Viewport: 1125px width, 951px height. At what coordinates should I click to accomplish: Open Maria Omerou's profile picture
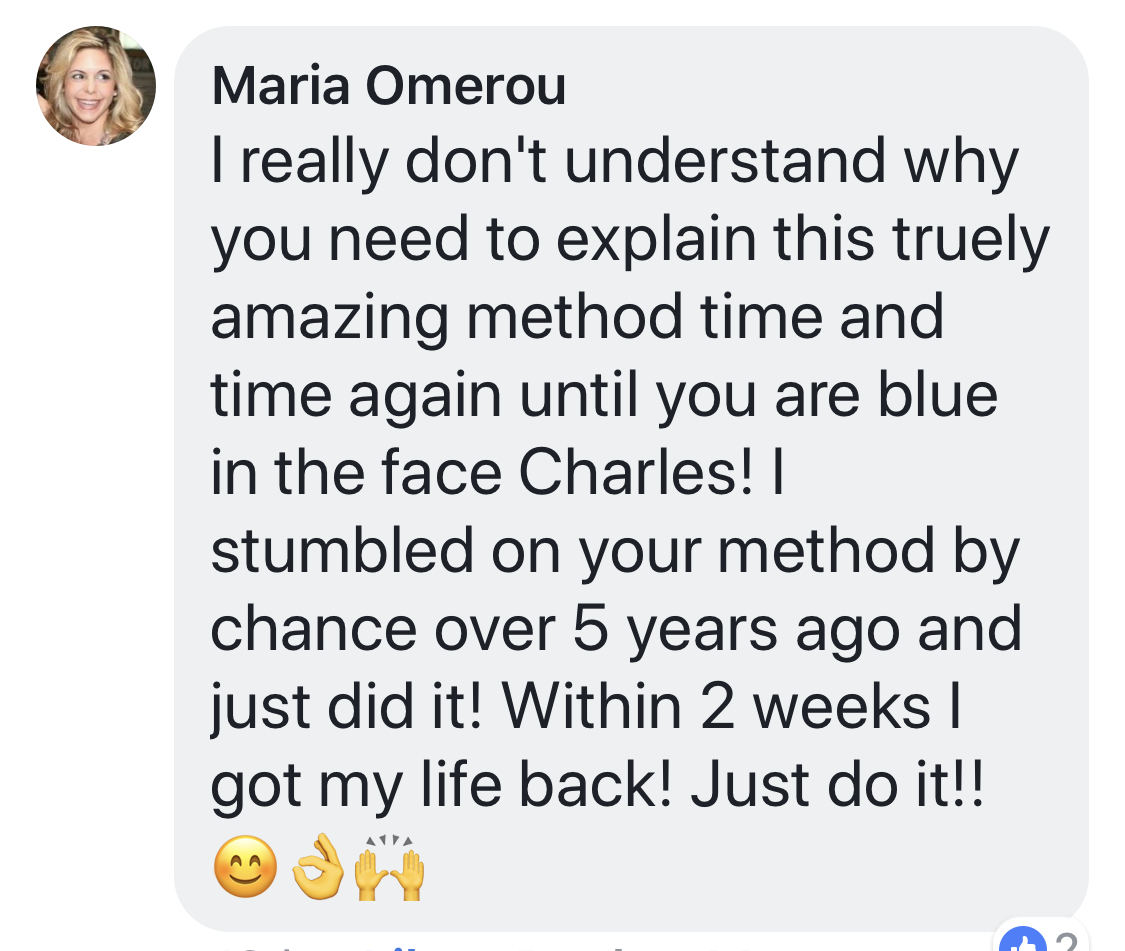click(96, 86)
